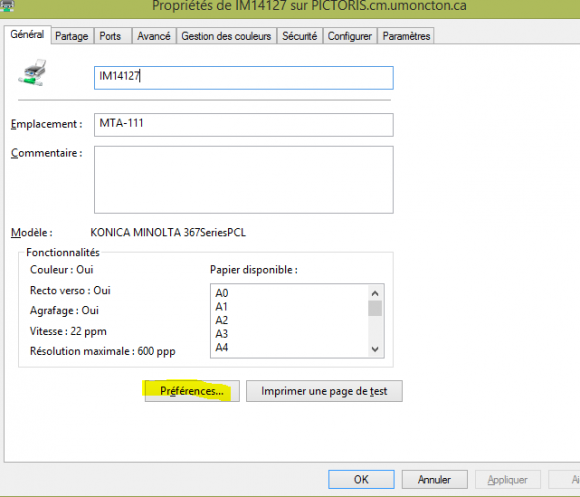580x497 pixels.
Task: Switch to the Général tab
Action: coord(27,34)
